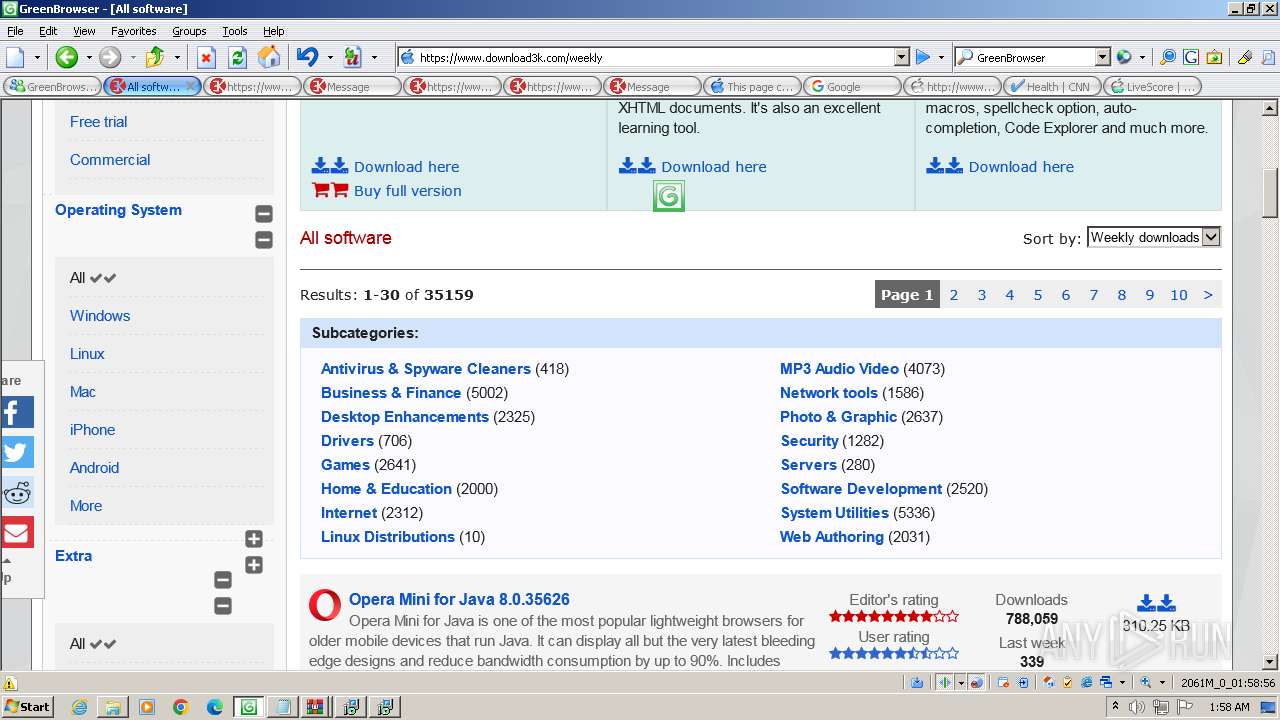Select Commercial license filter

110,160
